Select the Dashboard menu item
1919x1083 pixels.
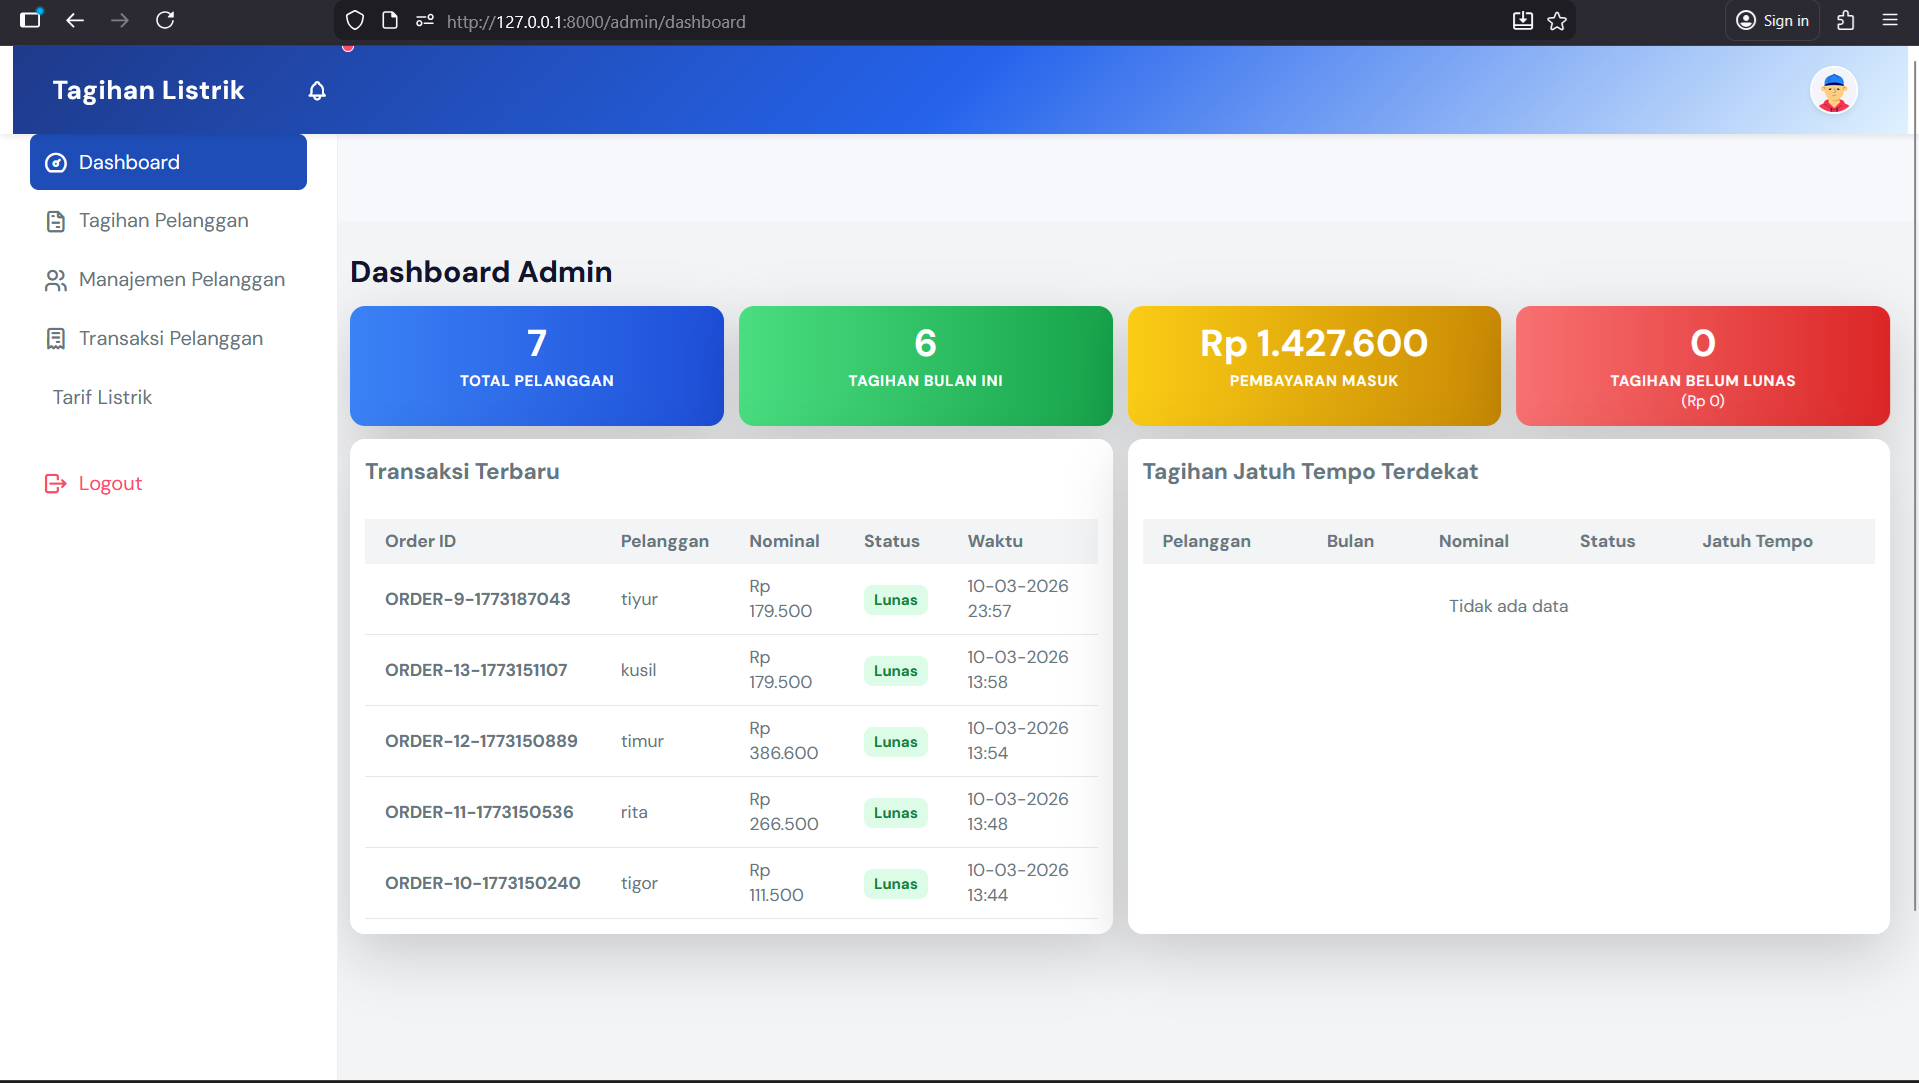168,162
